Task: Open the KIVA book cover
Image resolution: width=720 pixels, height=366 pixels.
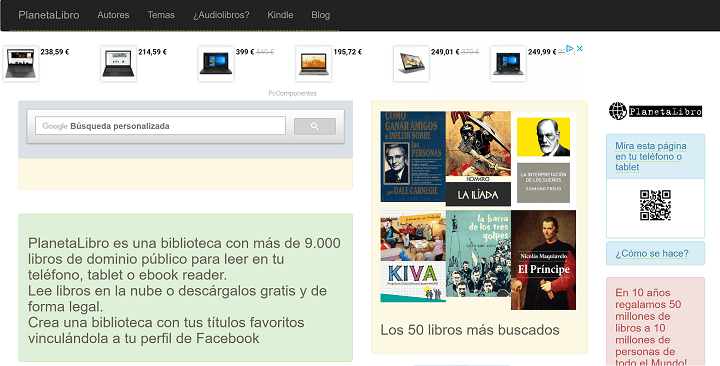Action: coord(413,256)
